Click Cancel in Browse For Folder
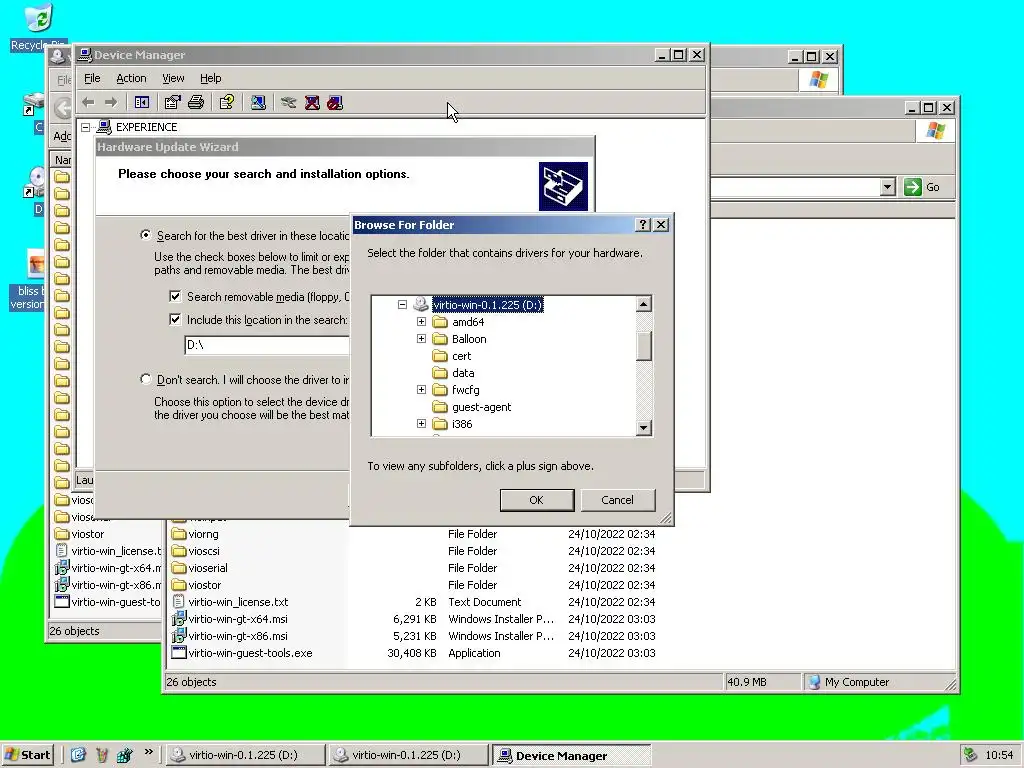The height and width of the screenshot is (768, 1024). click(x=617, y=500)
